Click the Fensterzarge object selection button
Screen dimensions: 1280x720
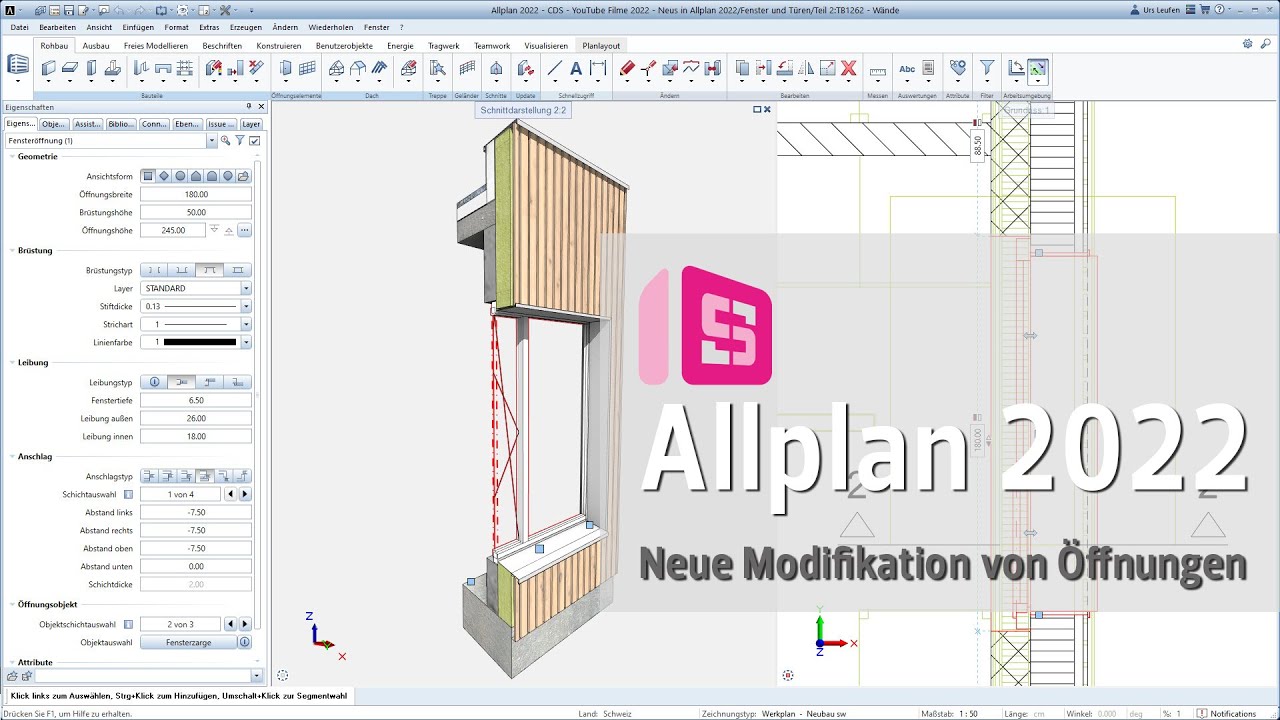pyautogui.click(x=188, y=642)
